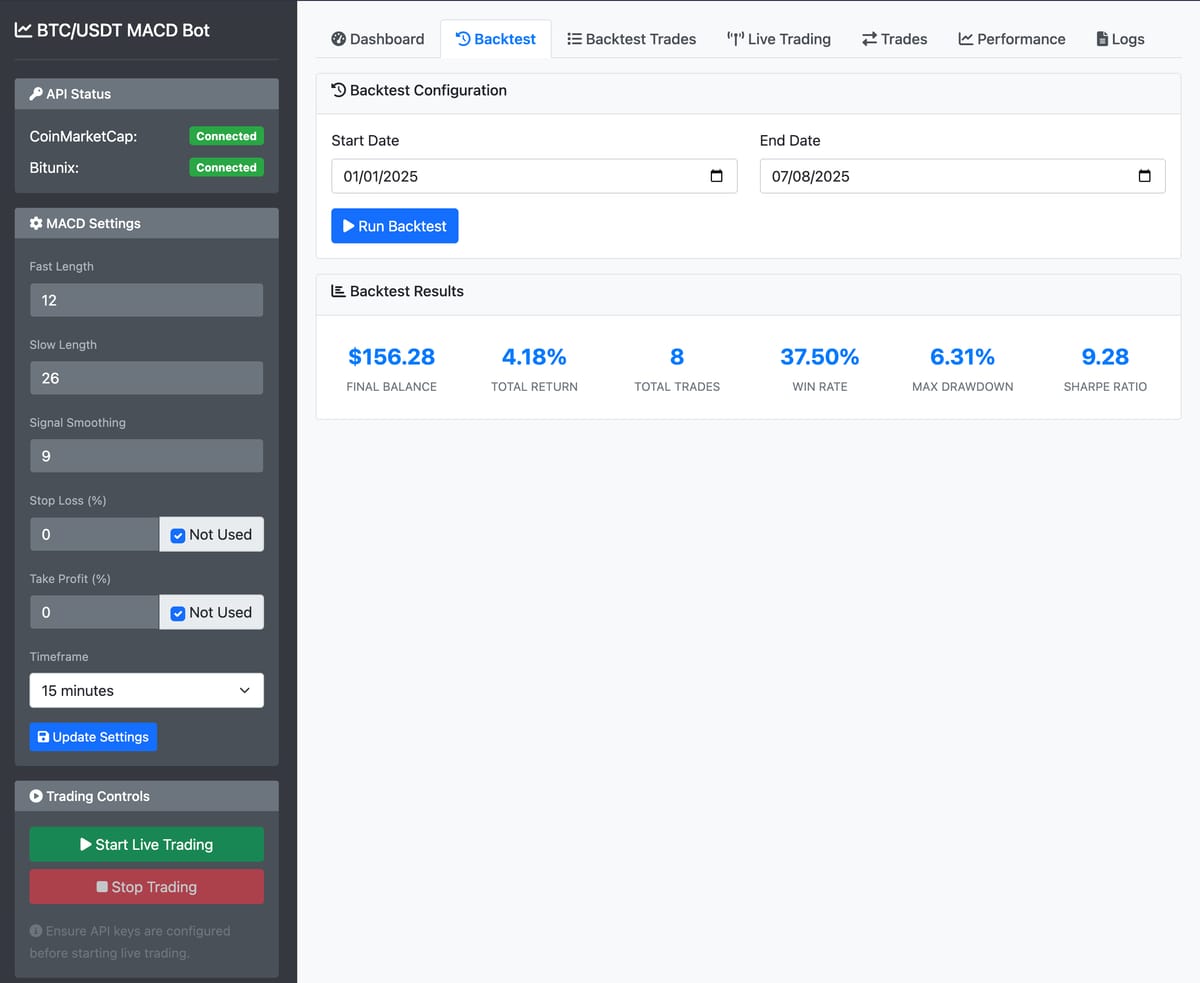This screenshot has width=1200, height=983.
Task: Start Live Trading with green button
Action: click(147, 844)
